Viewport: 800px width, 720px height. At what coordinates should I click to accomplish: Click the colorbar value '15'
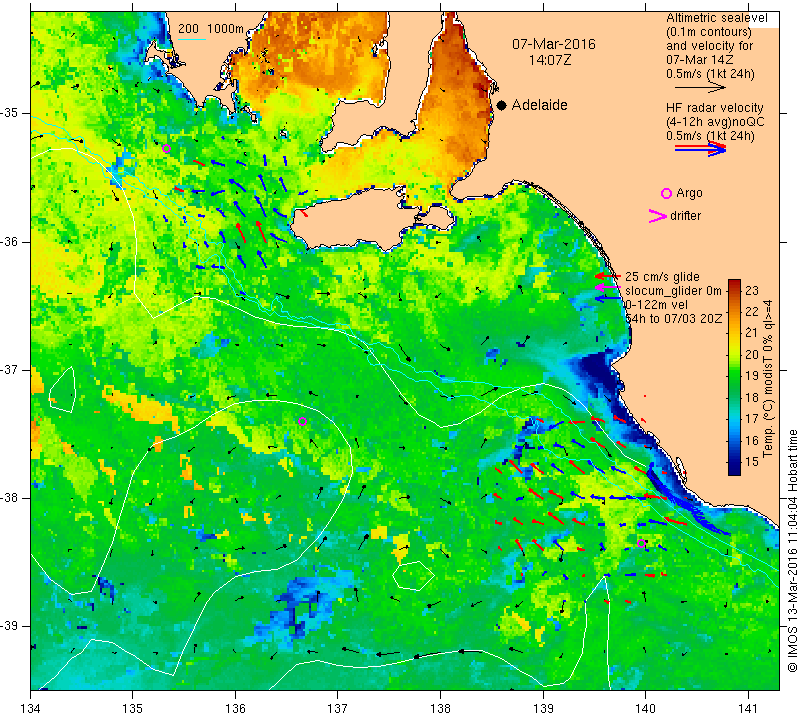(752, 462)
